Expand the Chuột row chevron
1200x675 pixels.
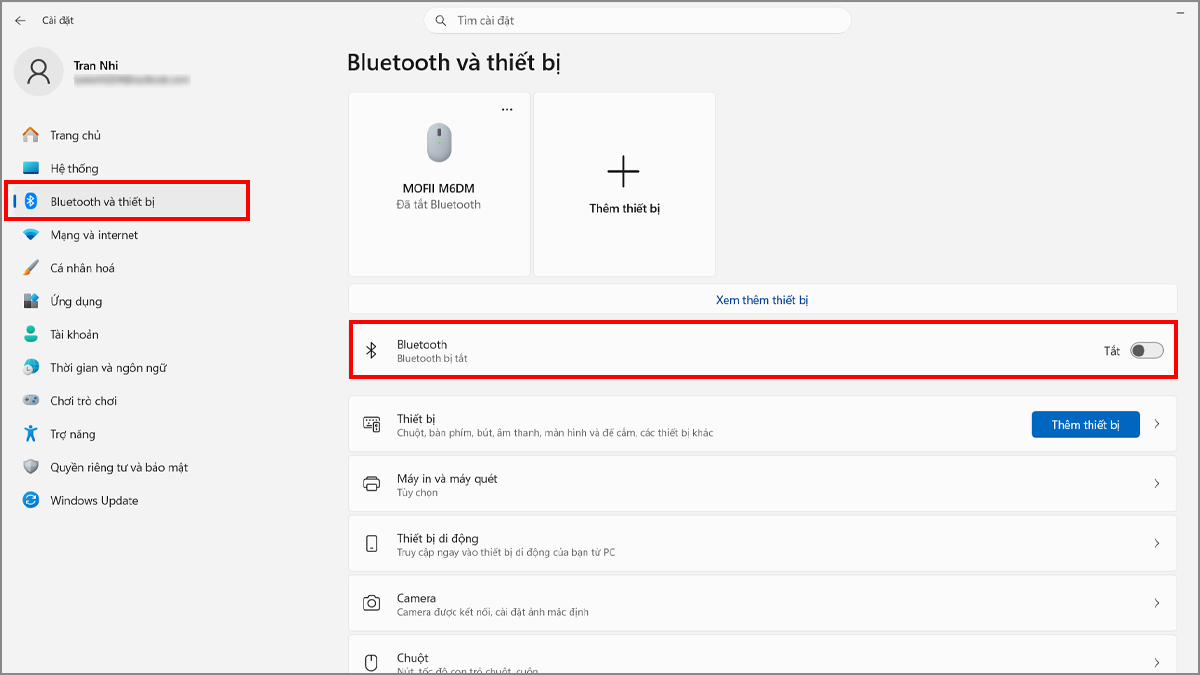(1157, 663)
